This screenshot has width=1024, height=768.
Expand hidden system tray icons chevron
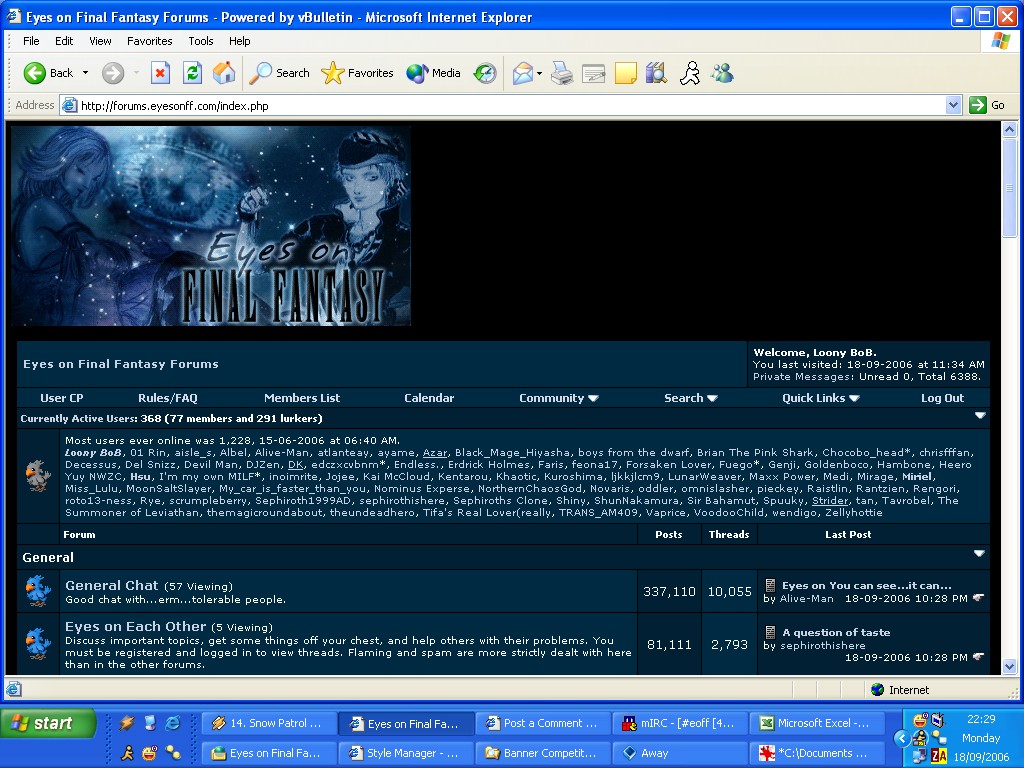(901, 739)
